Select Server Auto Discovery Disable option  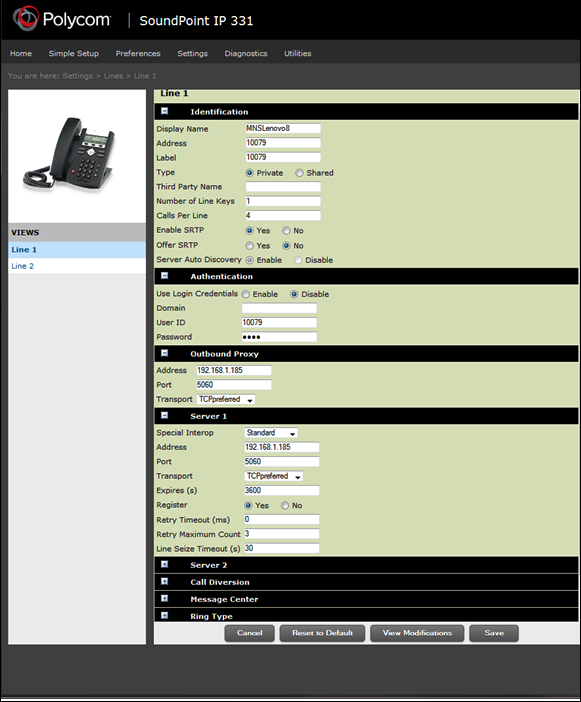(x=298, y=260)
